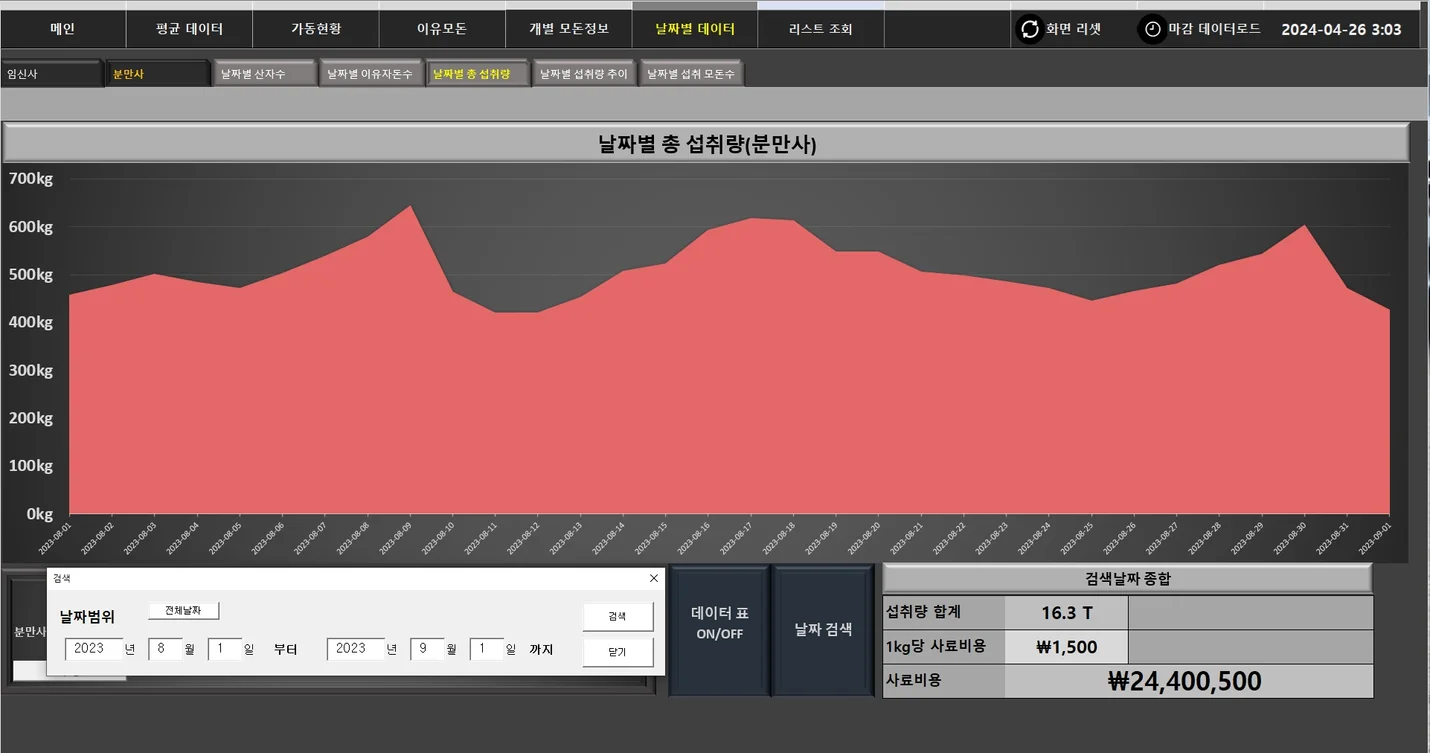Show the 날짜별 섭취량 추이 chart
Image resolution: width=1430 pixels, height=753 pixels.
(584, 74)
